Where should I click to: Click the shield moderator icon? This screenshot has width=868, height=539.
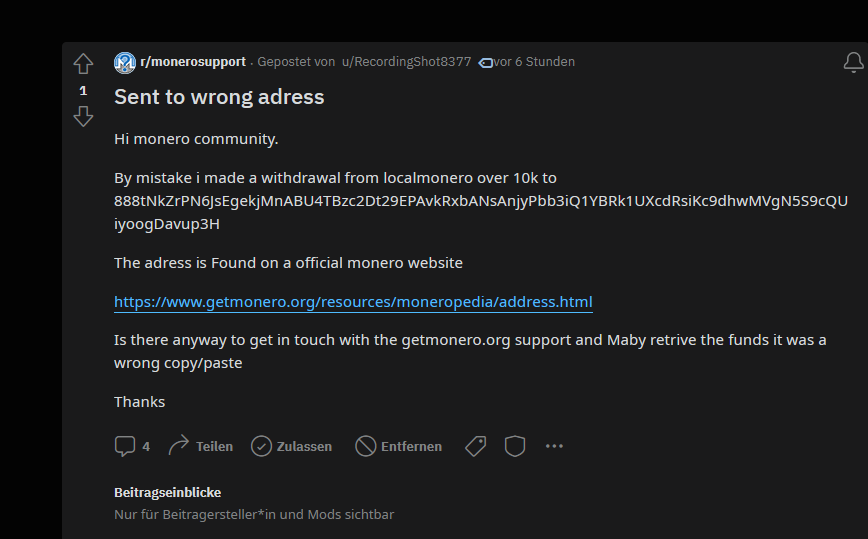click(515, 446)
